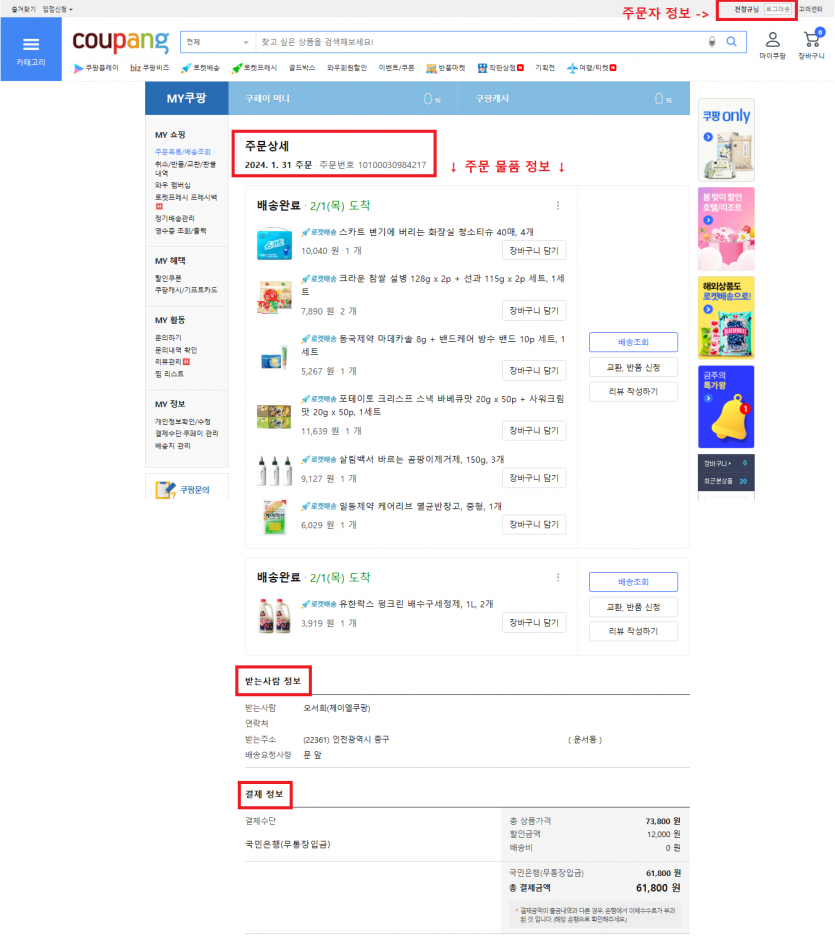Image resolution: width=835 pixels, height=944 pixels.
Task: Click the voice search microphone icon
Action: click(712, 42)
